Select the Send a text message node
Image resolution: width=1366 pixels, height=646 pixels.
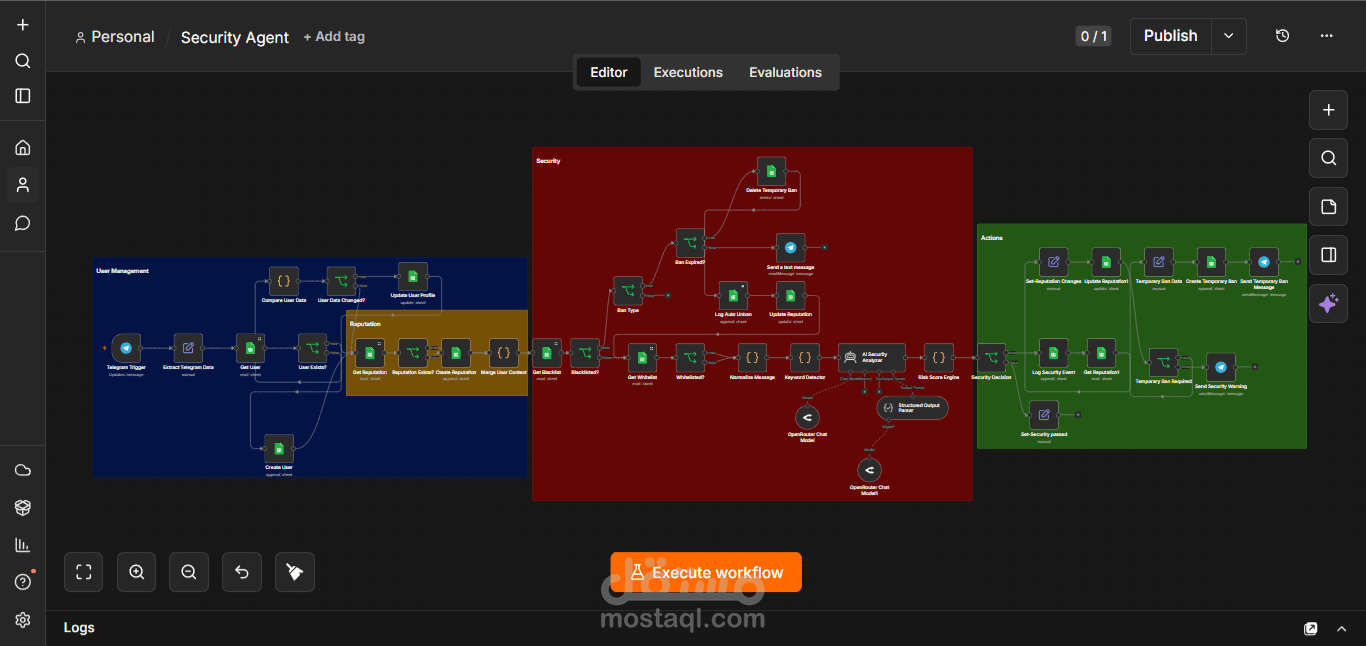coord(790,248)
